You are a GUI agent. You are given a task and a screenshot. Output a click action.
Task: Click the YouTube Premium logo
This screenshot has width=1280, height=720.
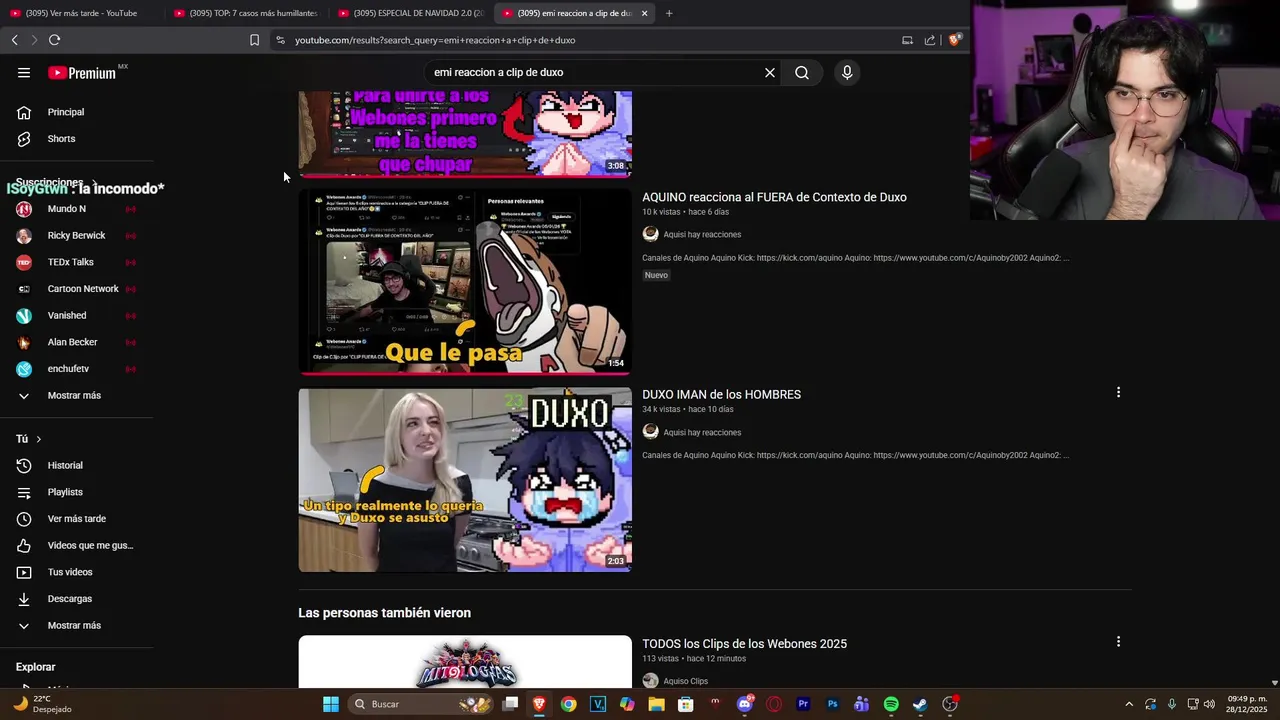(82, 72)
